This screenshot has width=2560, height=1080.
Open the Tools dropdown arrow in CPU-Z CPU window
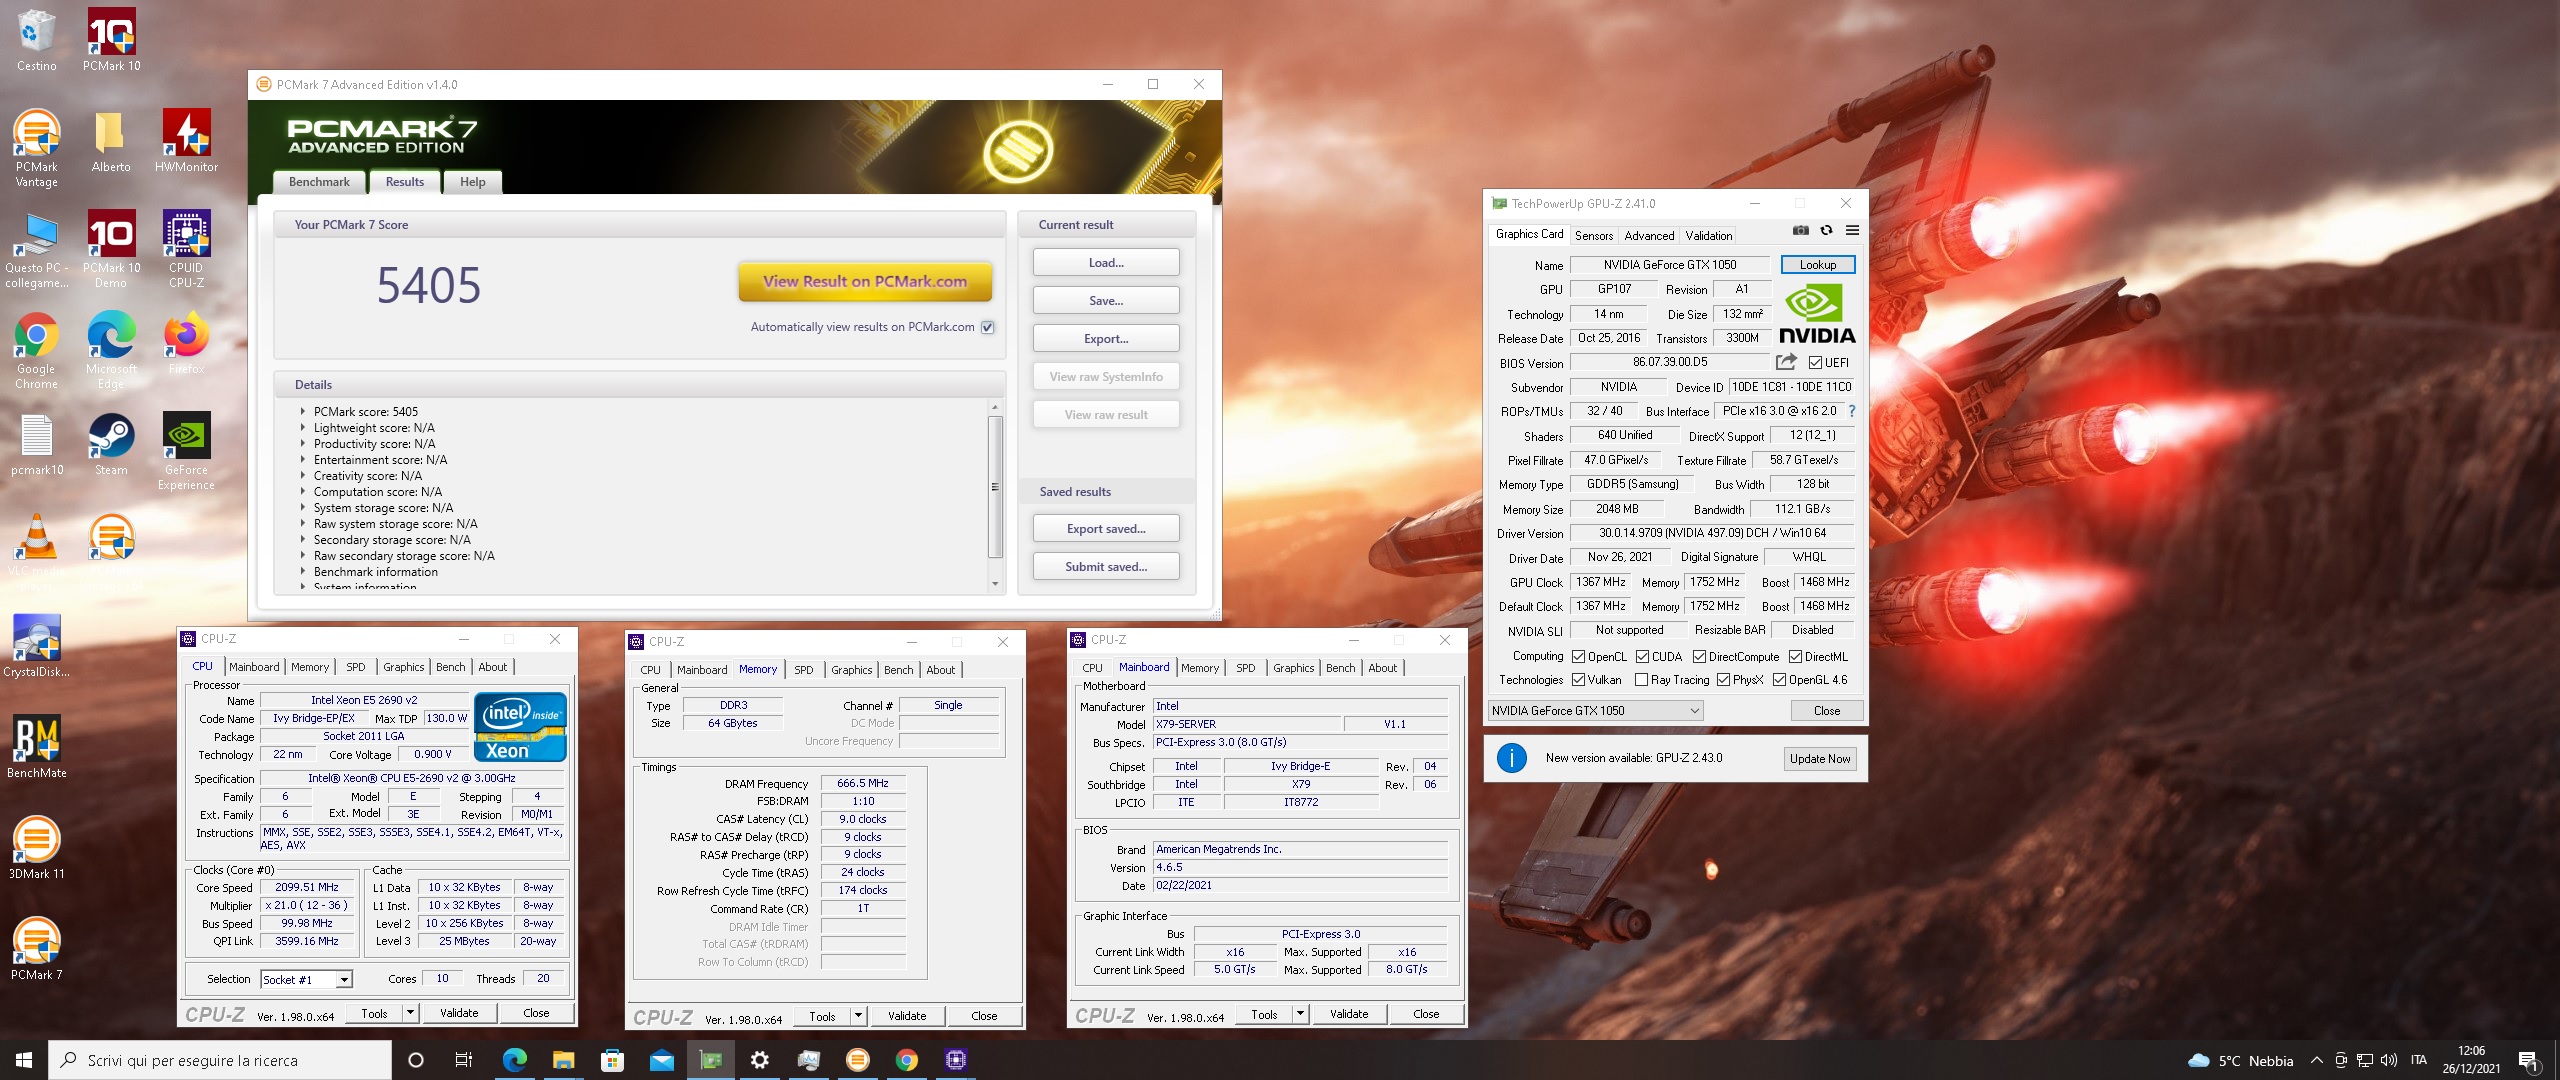(409, 1013)
